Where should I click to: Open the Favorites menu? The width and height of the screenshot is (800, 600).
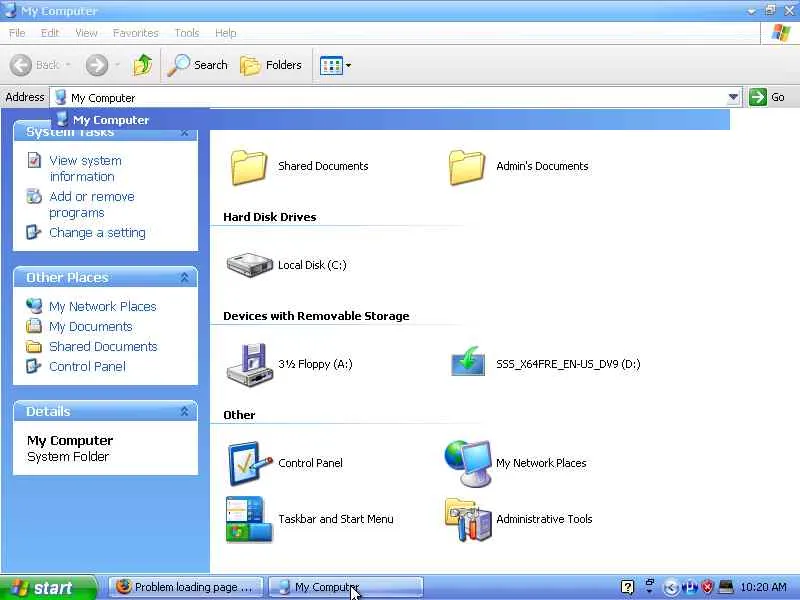[136, 33]
